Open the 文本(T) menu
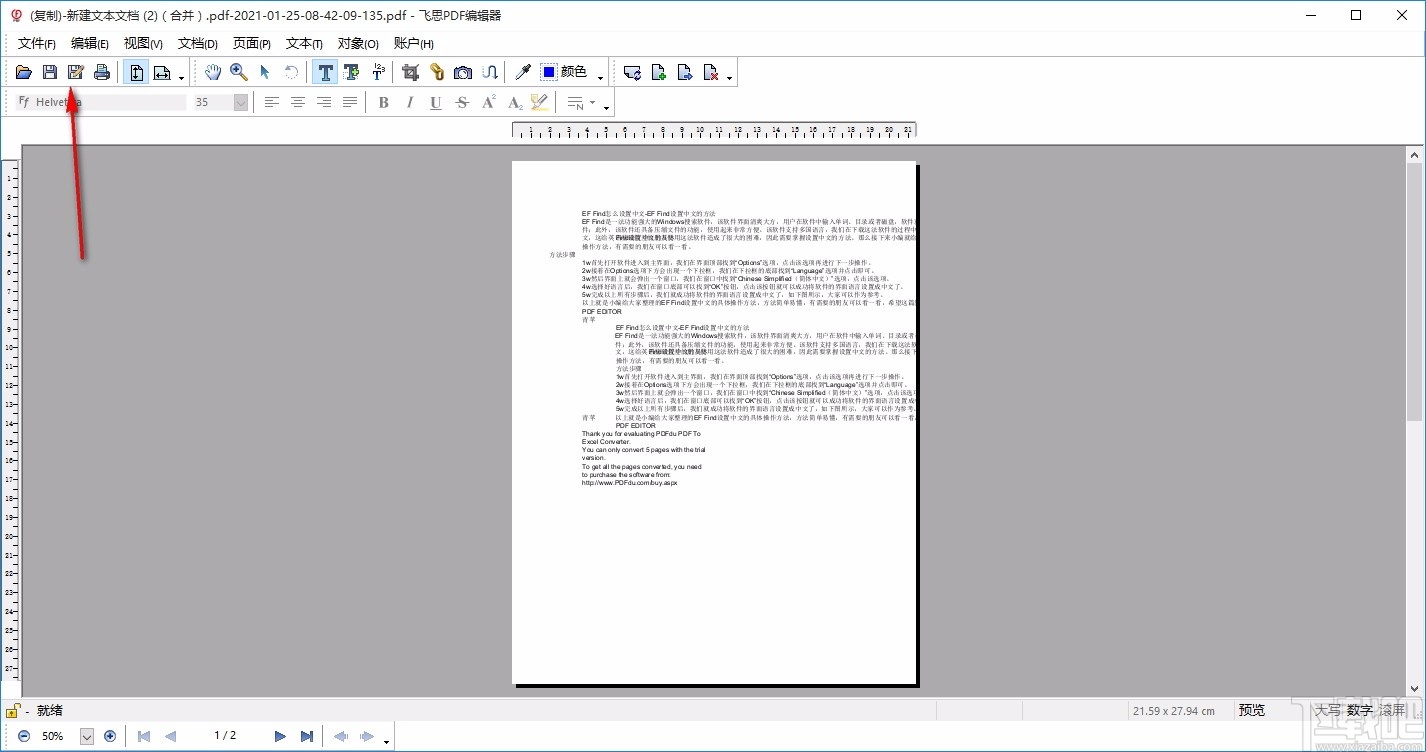This screenshot has width=1426, height=752. click(304, 43)
